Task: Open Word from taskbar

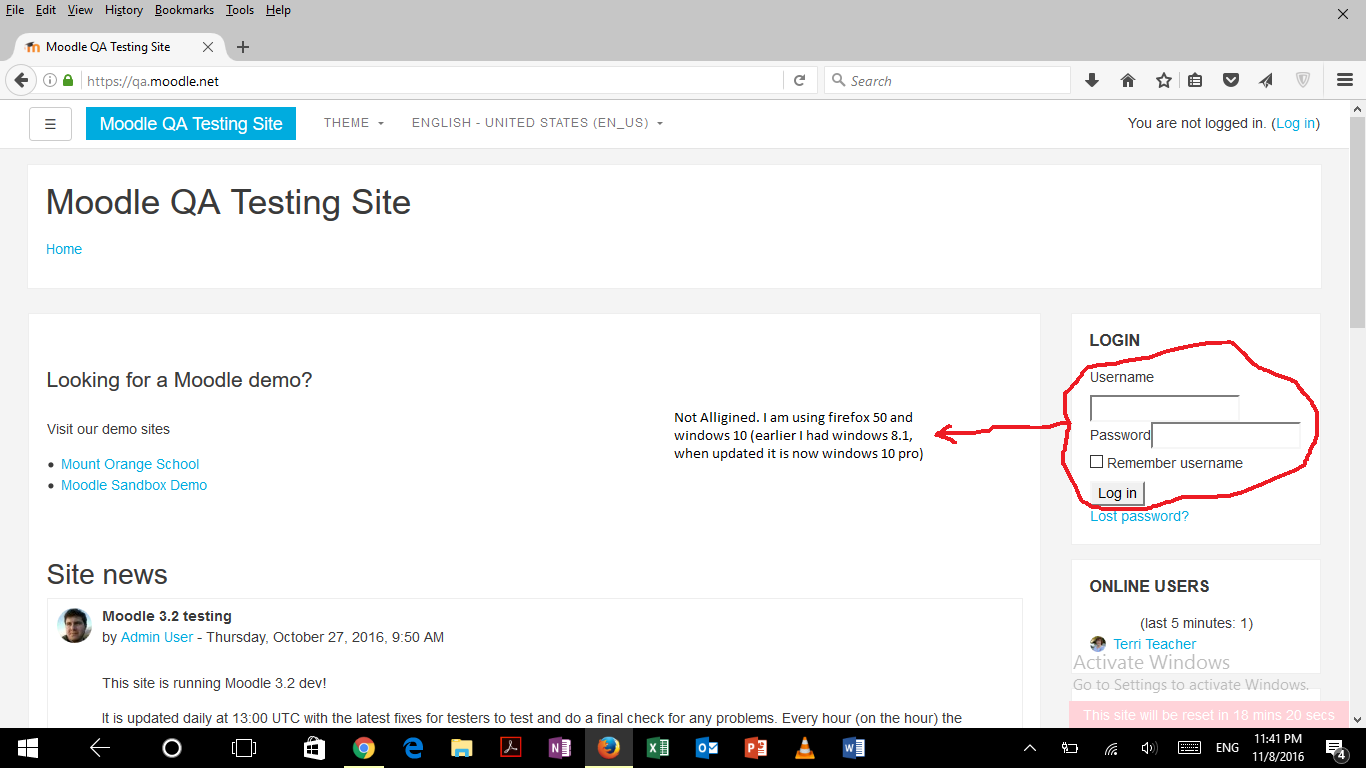Action: coord(853,748)
